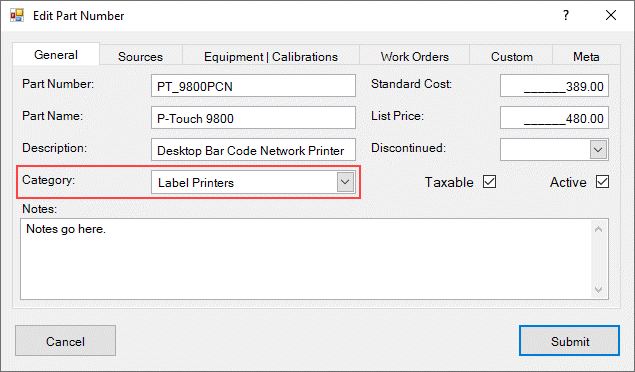Open the Discontinued dropdown
The height and width of the screenshot is (372, 635).
pyautogui.click(x=598, y=150)
